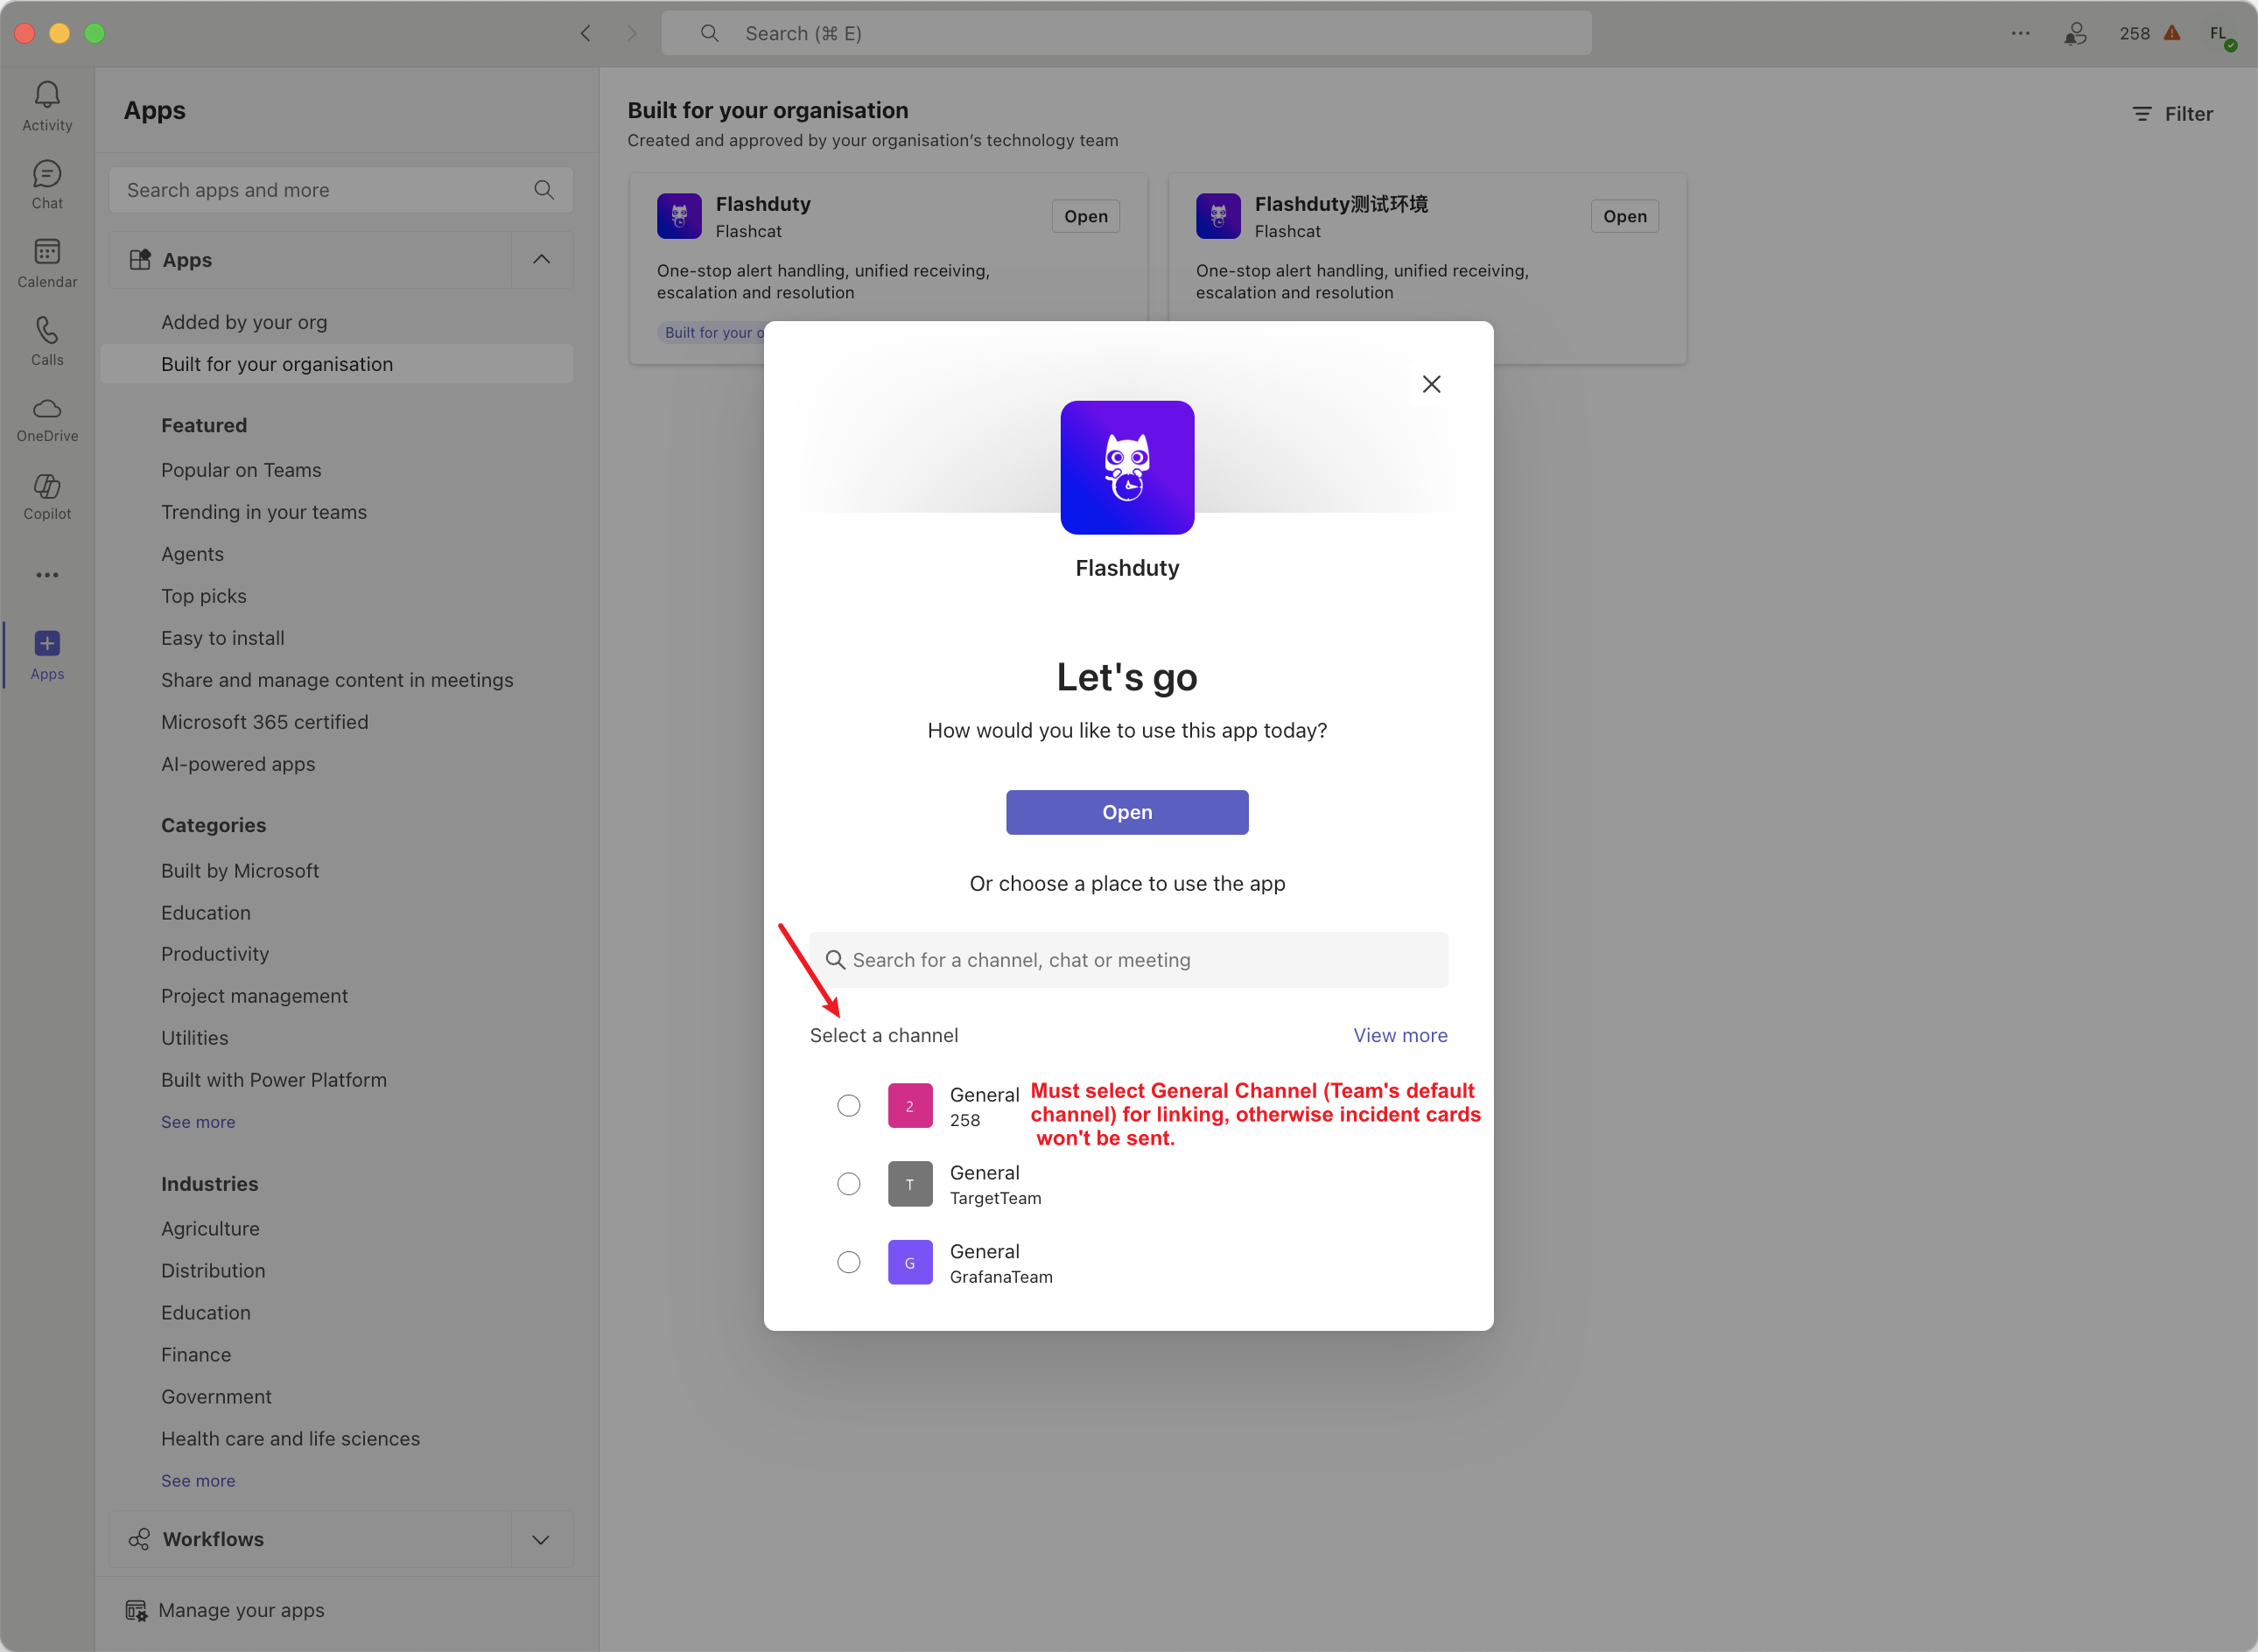Click View more channels link
Screen dimensions: 2258x1652
1400,1035
